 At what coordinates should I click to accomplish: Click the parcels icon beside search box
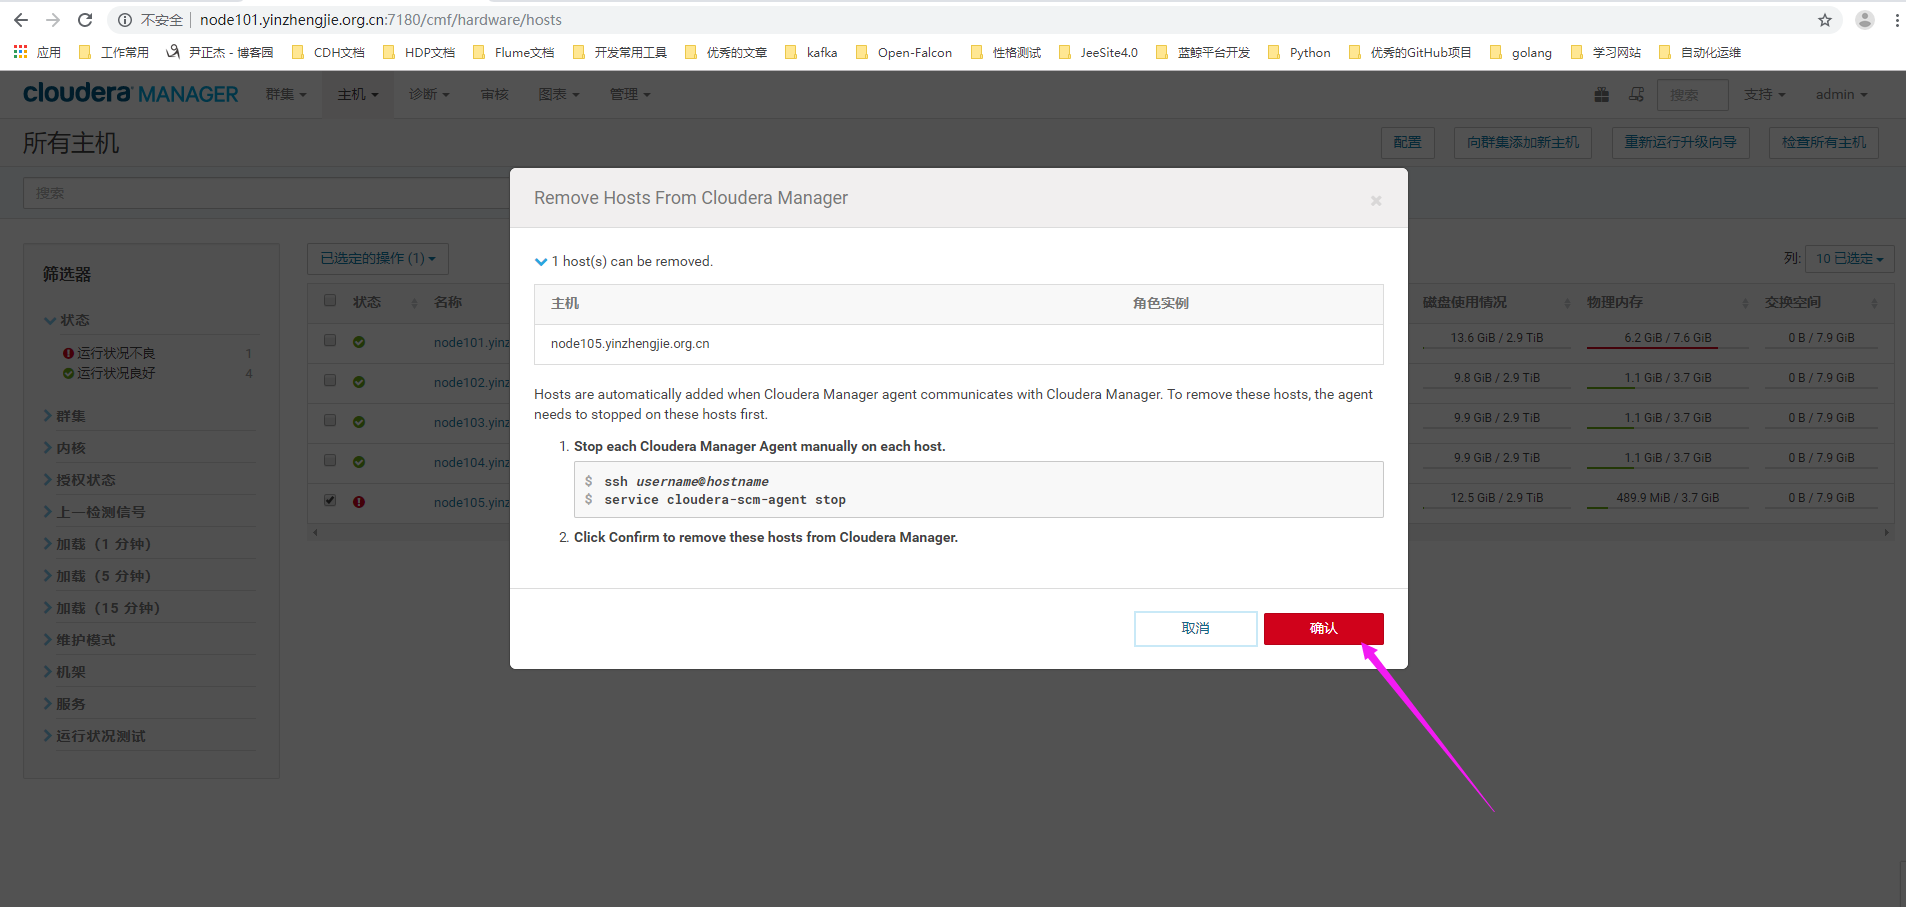coord(1637,94)
